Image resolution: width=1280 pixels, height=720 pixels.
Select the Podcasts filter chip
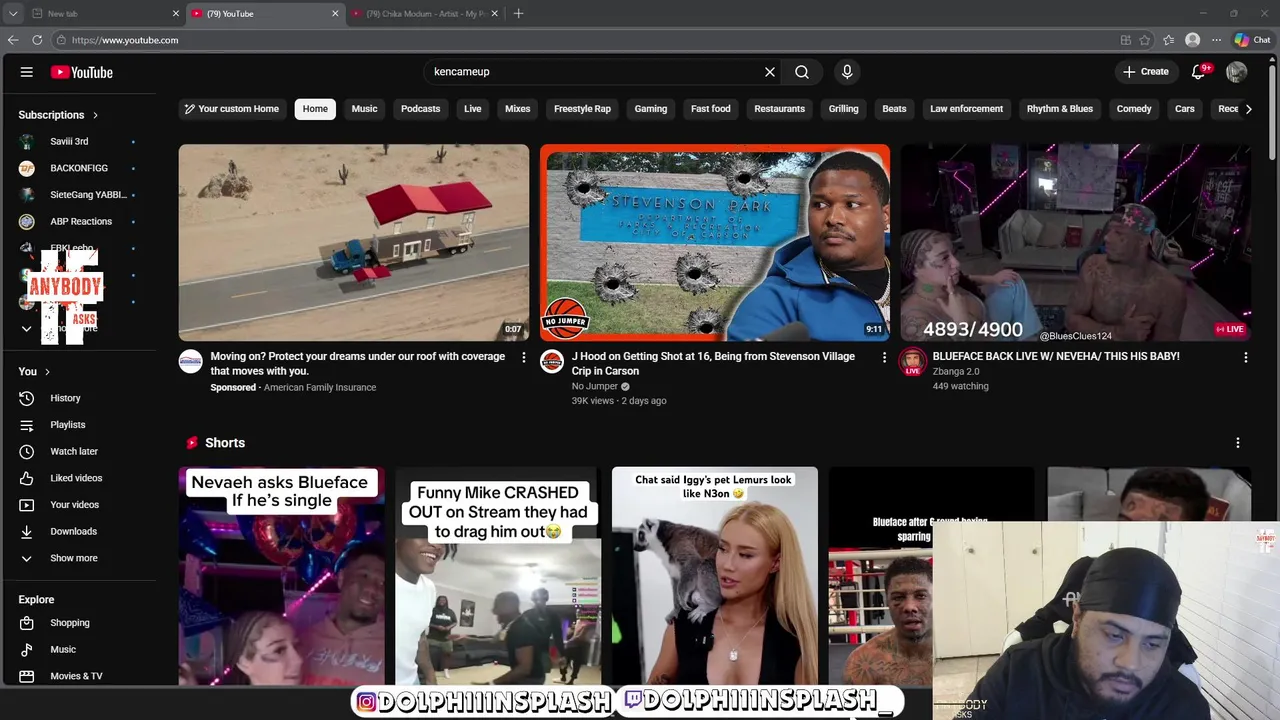420,109
